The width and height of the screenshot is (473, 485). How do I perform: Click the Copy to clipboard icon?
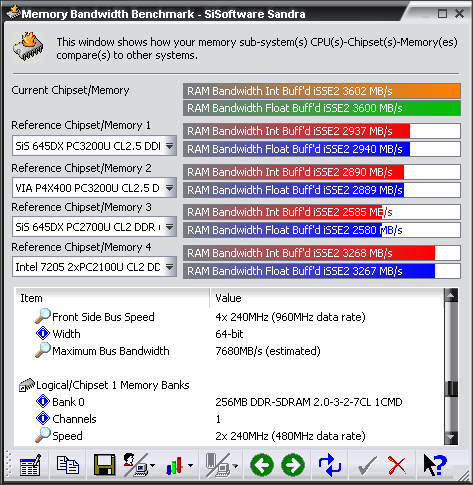[x=68, y=465]
